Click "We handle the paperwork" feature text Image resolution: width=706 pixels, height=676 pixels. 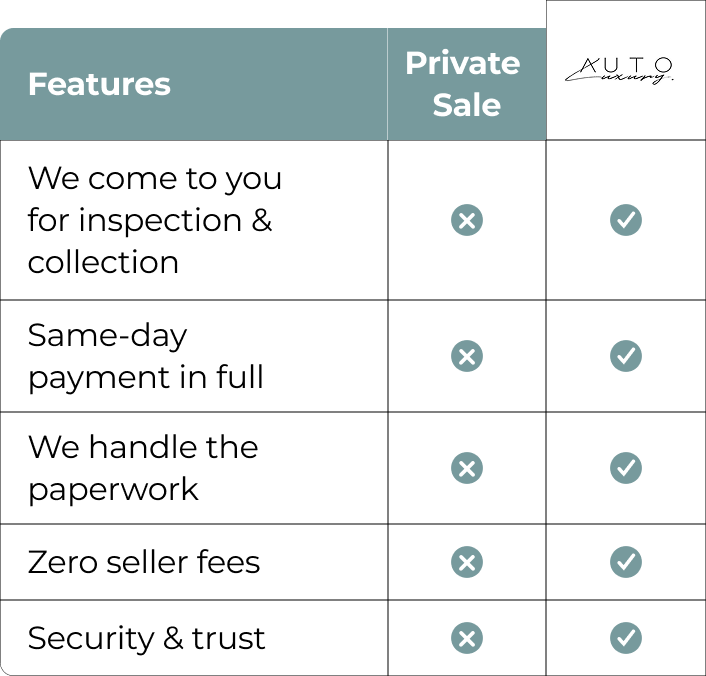pyautogui.click(x=143, y=468)
